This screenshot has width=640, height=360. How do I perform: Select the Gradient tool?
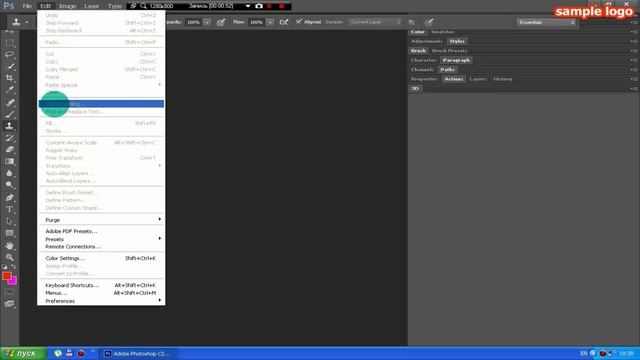coord(9,161)
